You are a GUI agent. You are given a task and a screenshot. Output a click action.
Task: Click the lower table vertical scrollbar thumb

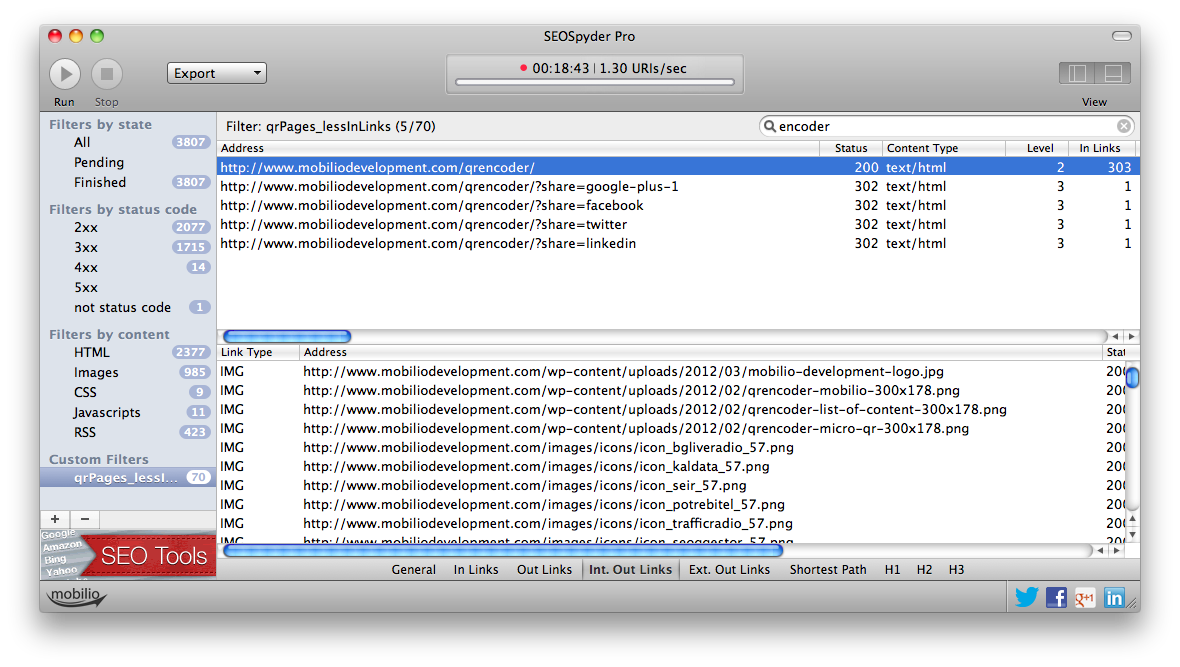point(1132,376)
